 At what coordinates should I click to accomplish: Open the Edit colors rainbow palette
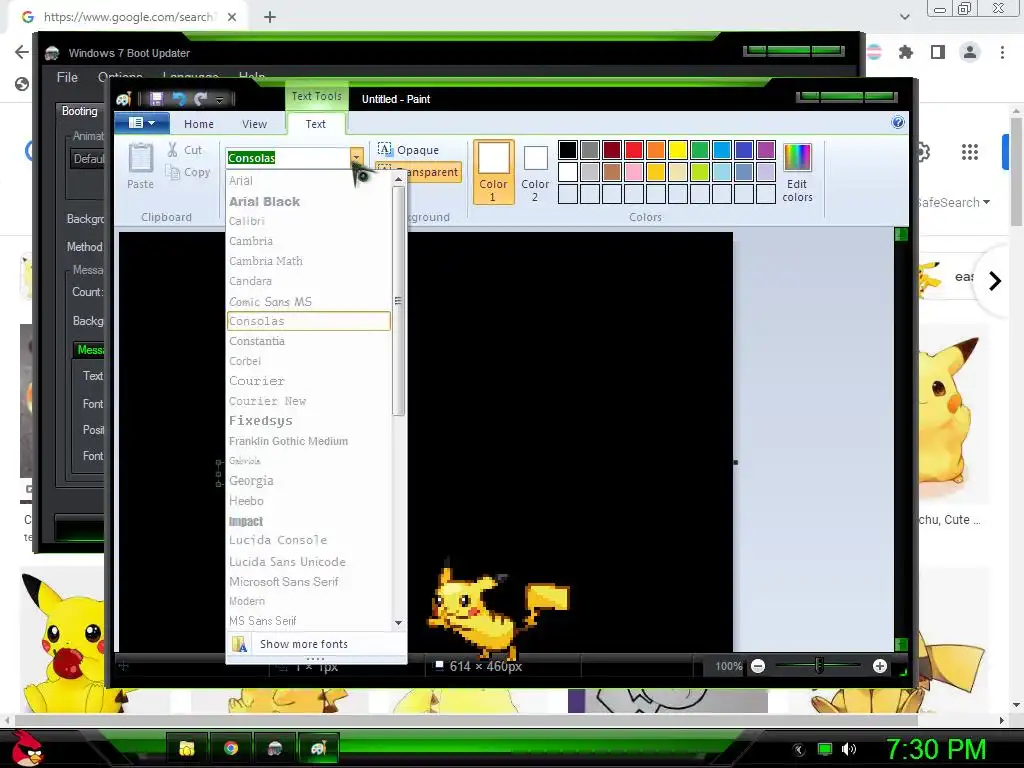(x=797, y=157)
